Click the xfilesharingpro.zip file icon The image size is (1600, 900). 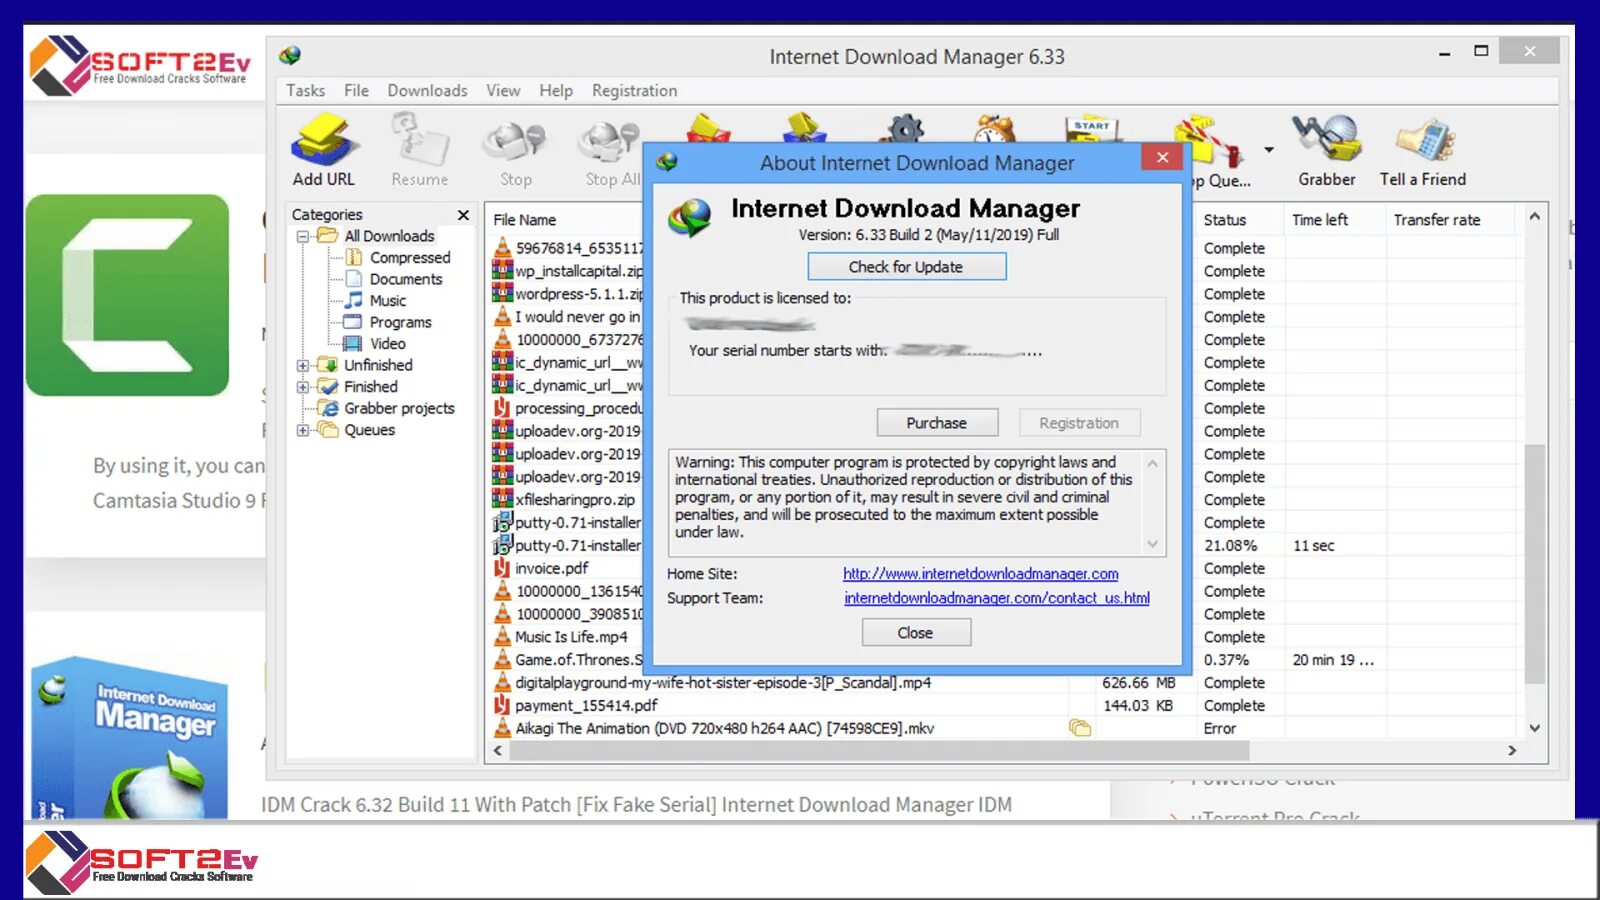(x=502, y=499)
